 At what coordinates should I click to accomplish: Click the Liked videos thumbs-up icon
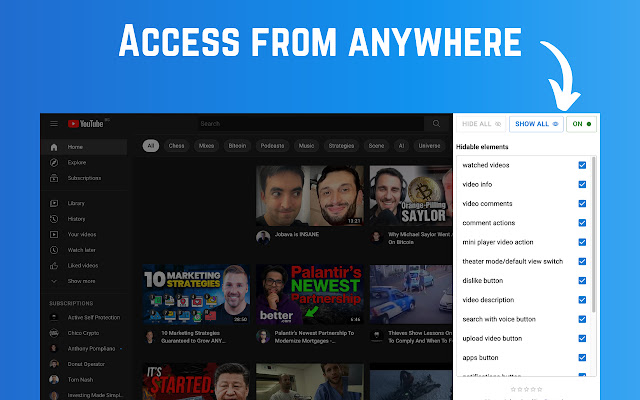click(x=54, y=266)
